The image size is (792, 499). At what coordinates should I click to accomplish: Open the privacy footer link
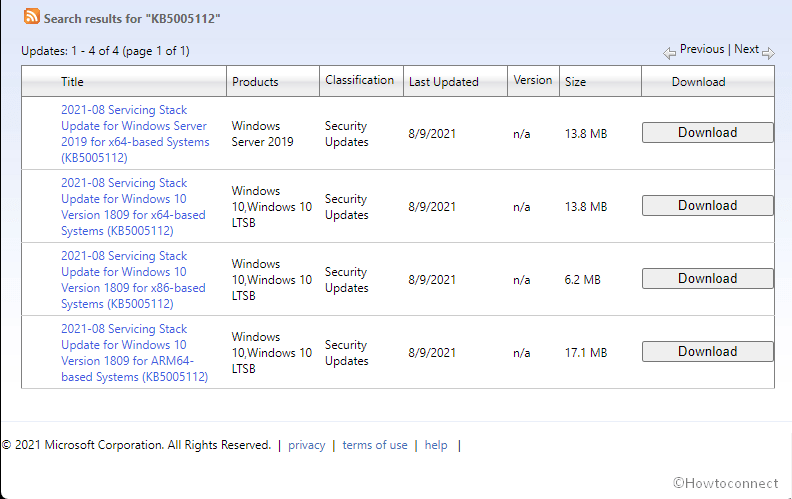tap(307, 445)
